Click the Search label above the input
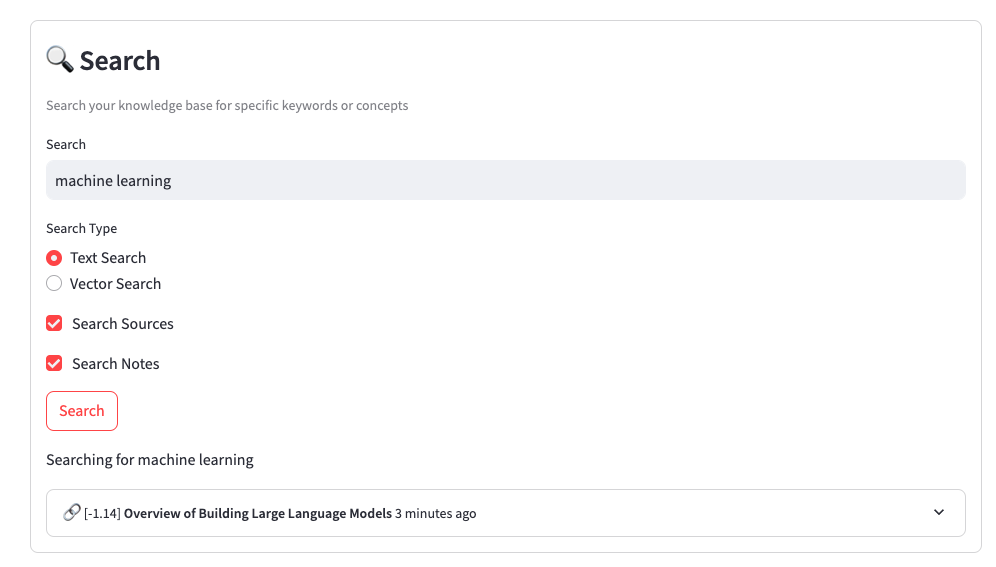Viewport: 996px width, 567px height. click(66, 145)
